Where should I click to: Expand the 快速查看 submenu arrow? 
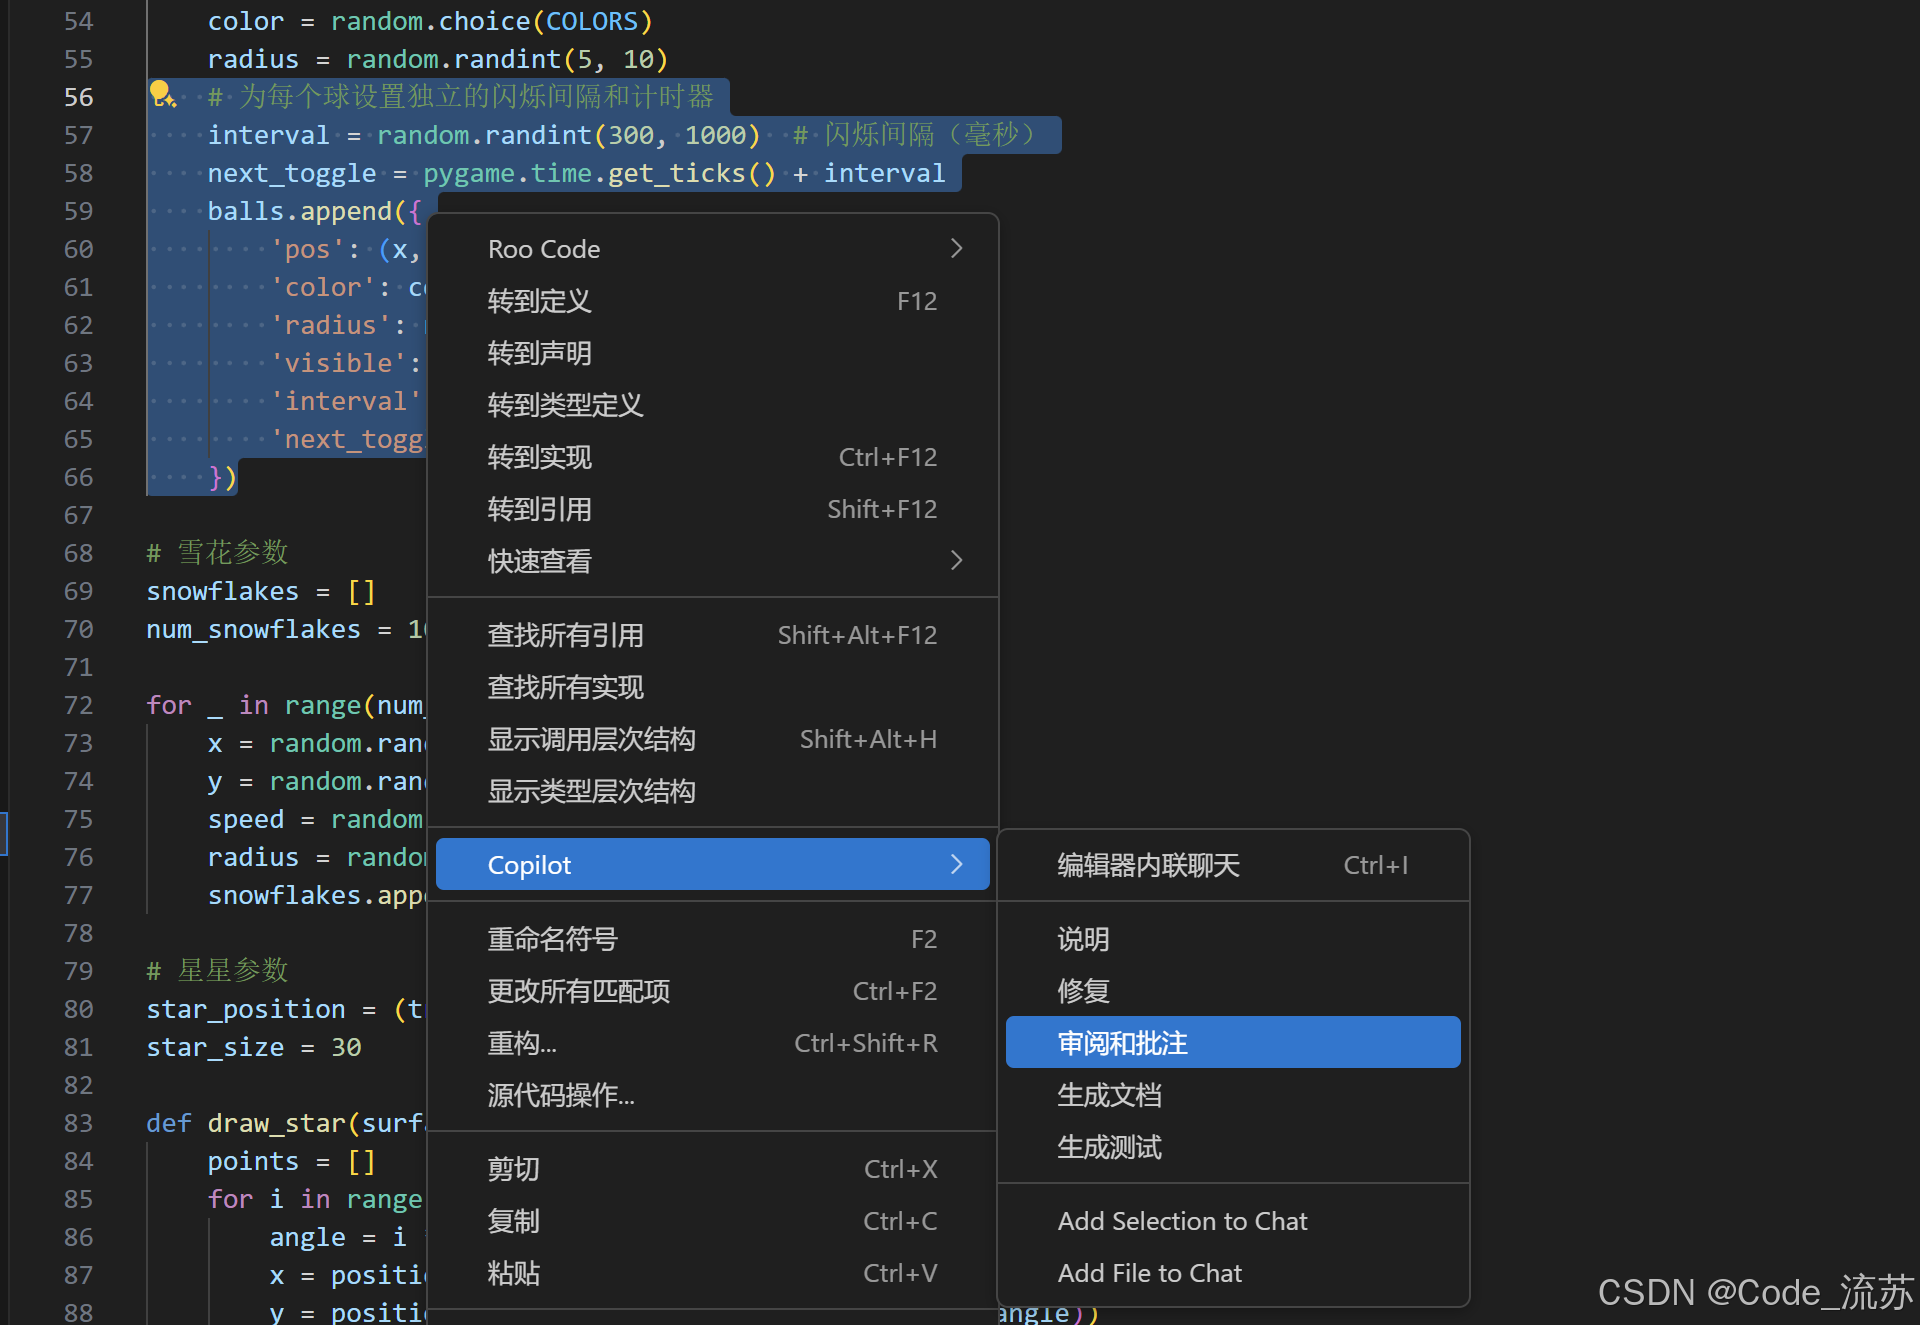[956, 560]
